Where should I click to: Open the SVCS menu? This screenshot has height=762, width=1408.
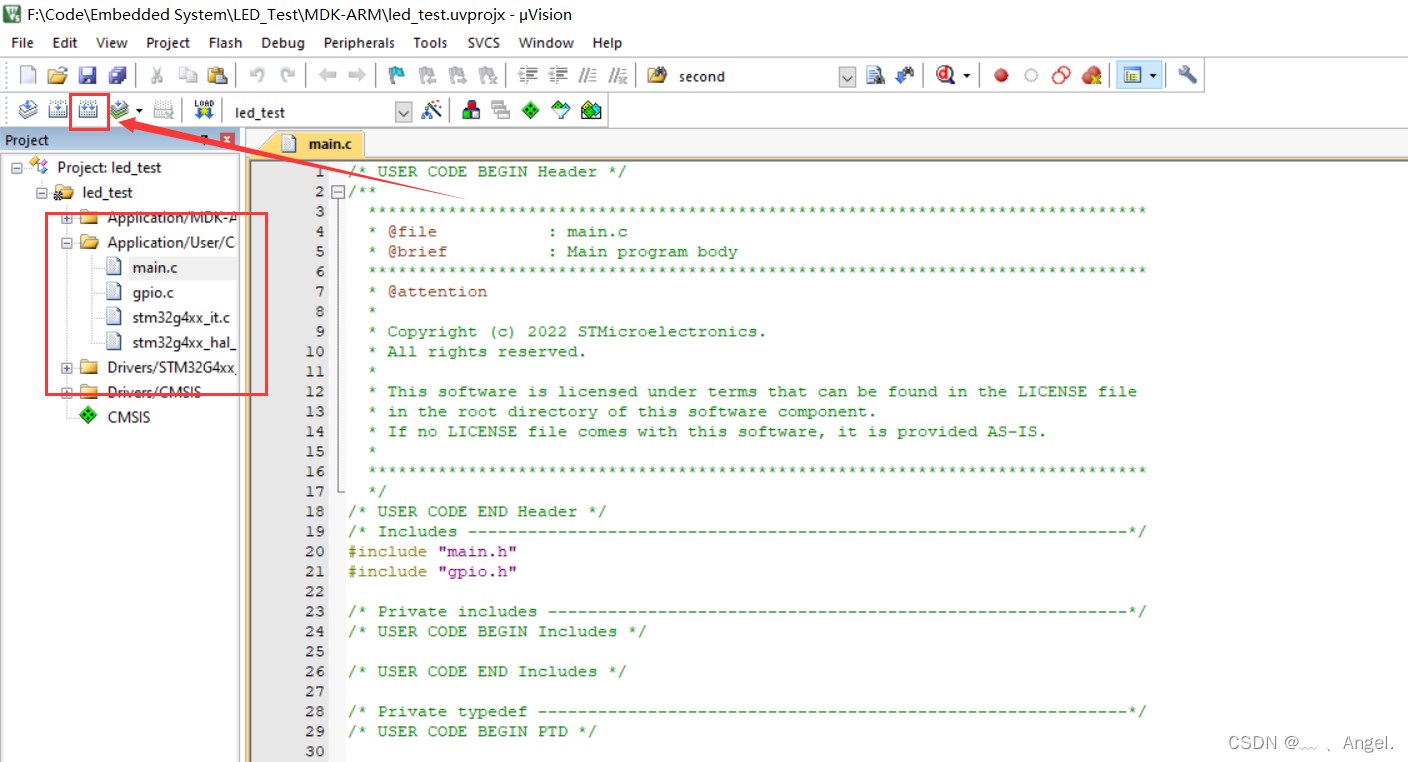click(485, 43)
